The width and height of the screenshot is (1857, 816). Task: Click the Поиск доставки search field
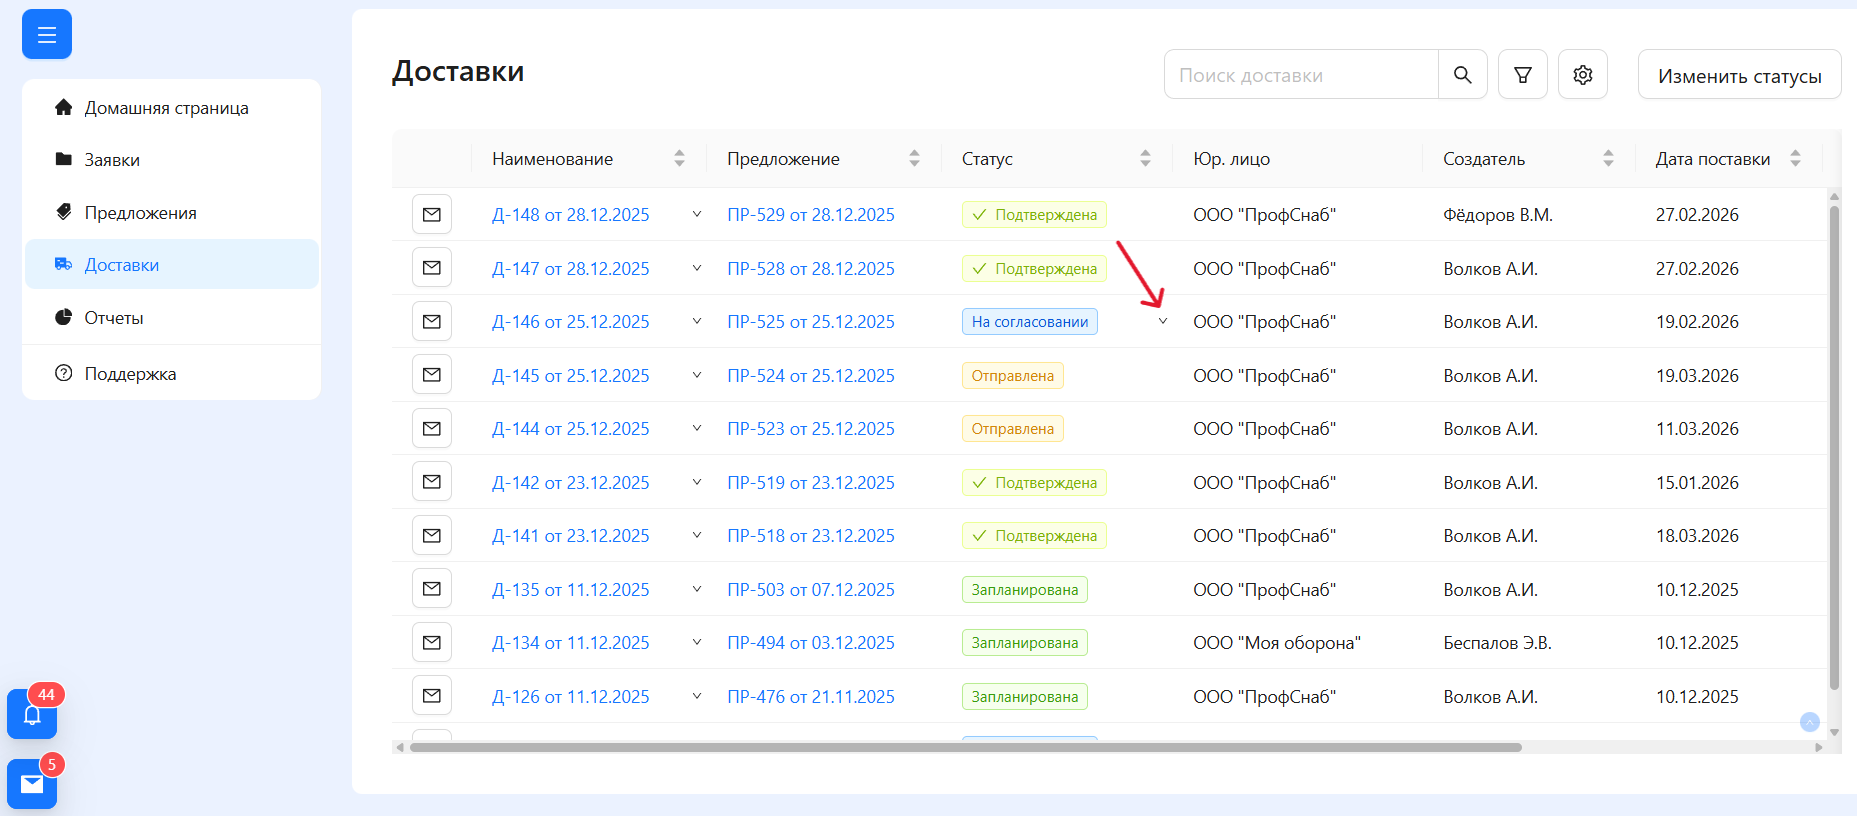coord(1300,75)
